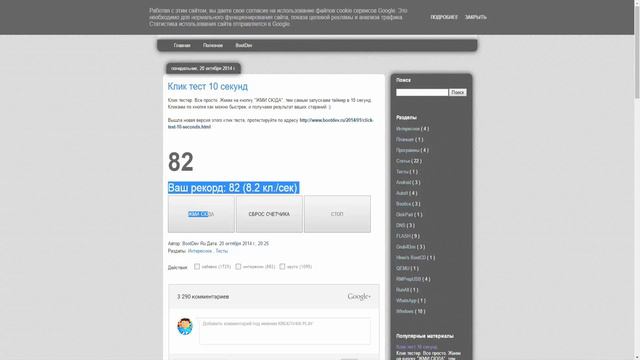
Task: Open sidebar section WhatsApp (1)
Action: point(406,300)
